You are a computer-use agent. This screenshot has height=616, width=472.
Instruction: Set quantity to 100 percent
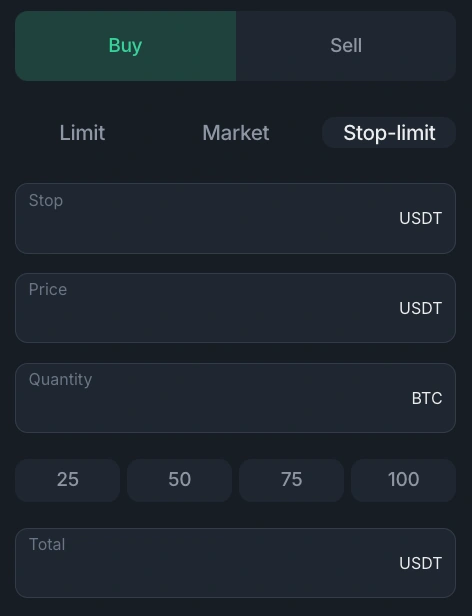click(404, 480)
